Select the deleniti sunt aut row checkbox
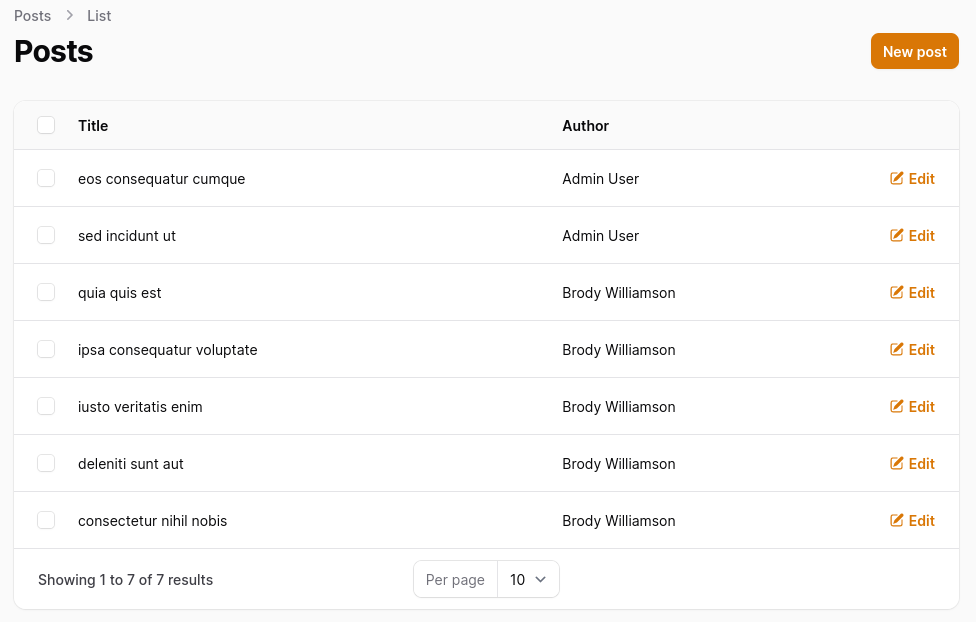The image size is (976, 622). (46, 463)
